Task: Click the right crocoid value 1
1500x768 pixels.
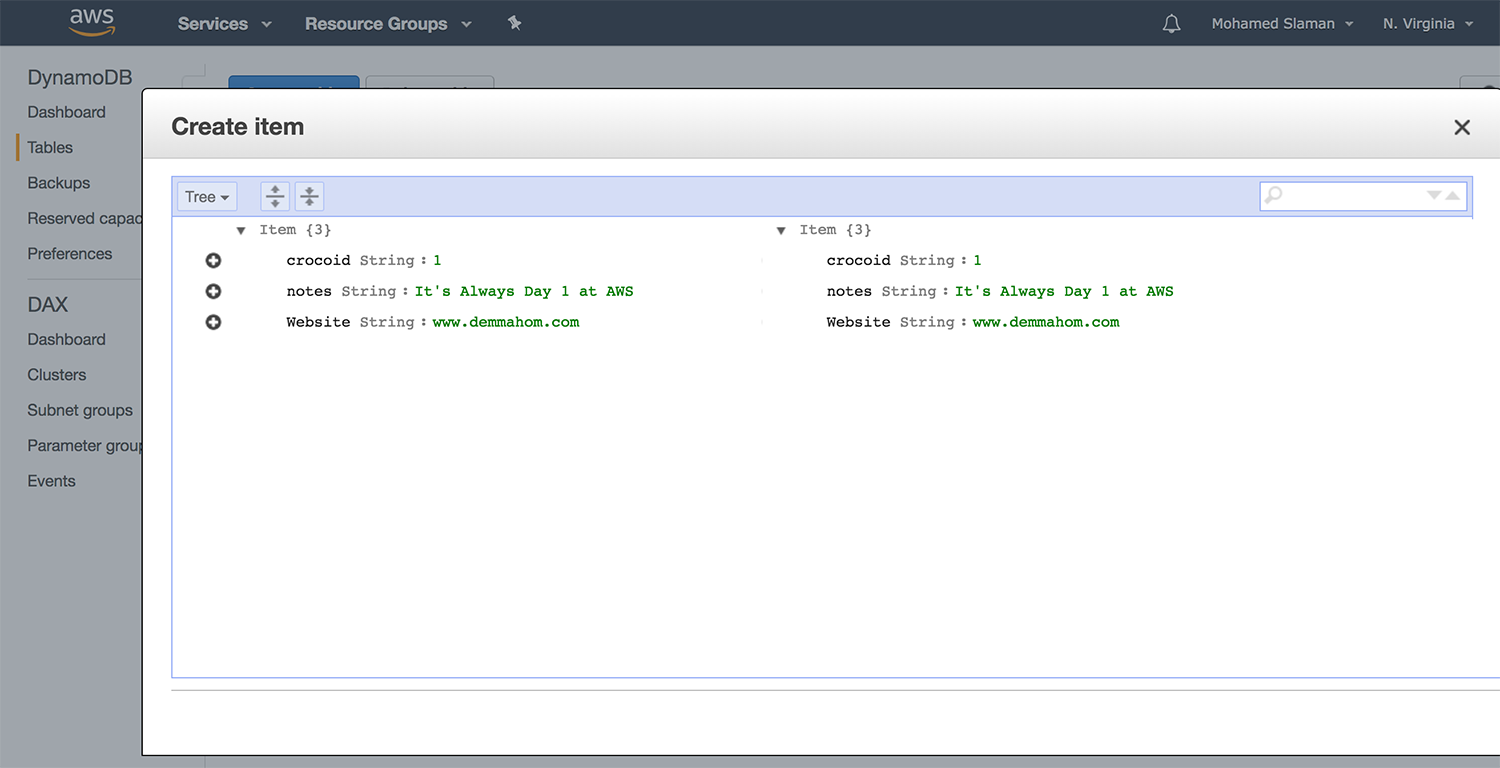Action: point(977,260)
